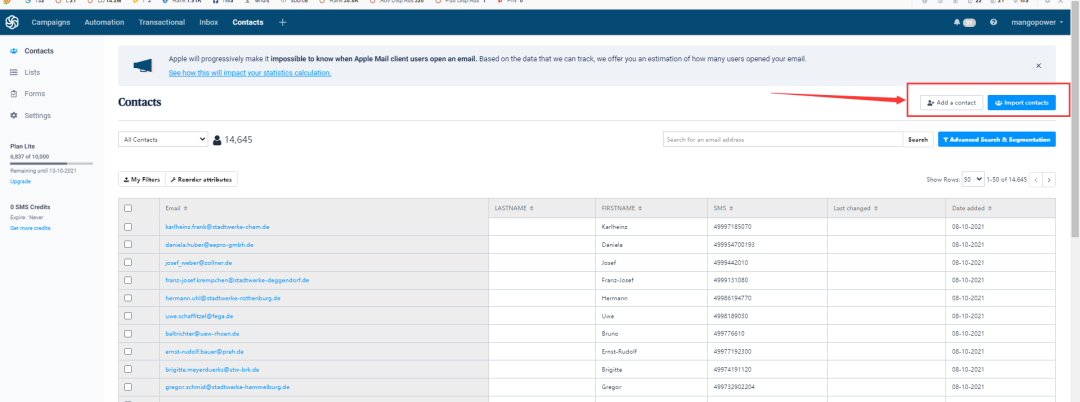Click Get more credits link
Image resolution: width=1080 pixels, height=402 pixels.
30,228
